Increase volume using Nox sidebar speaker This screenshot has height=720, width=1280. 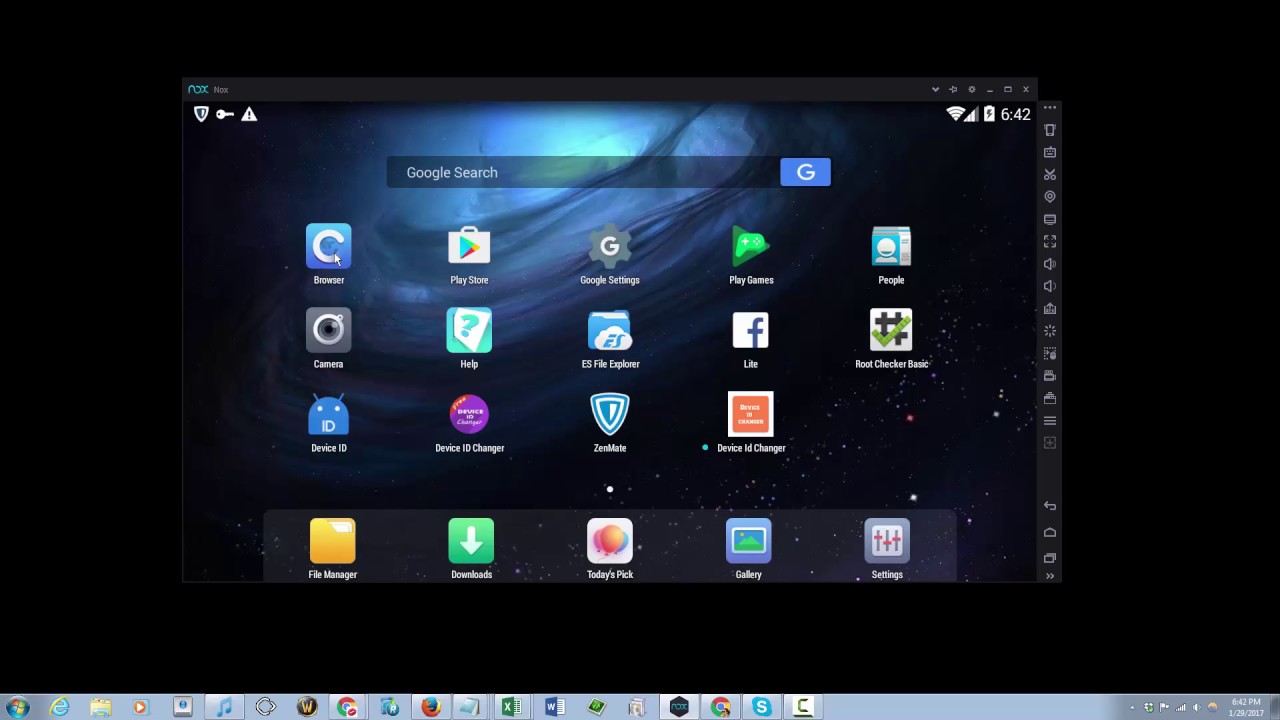point(1050,264)
